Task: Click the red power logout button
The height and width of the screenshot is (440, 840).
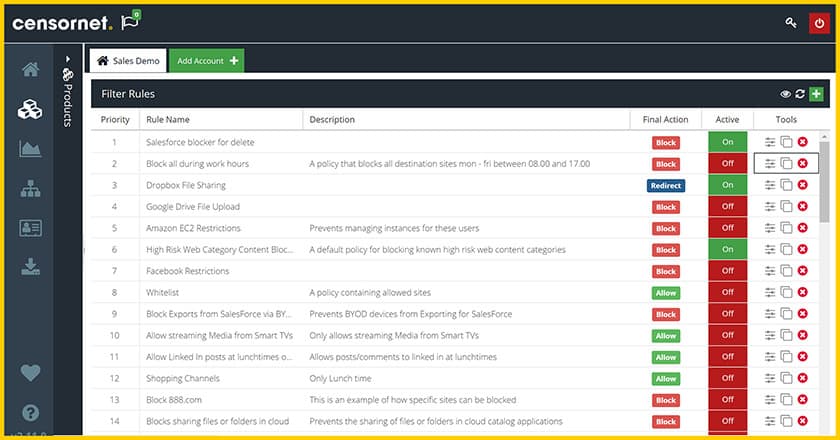Action: [819, 23]
